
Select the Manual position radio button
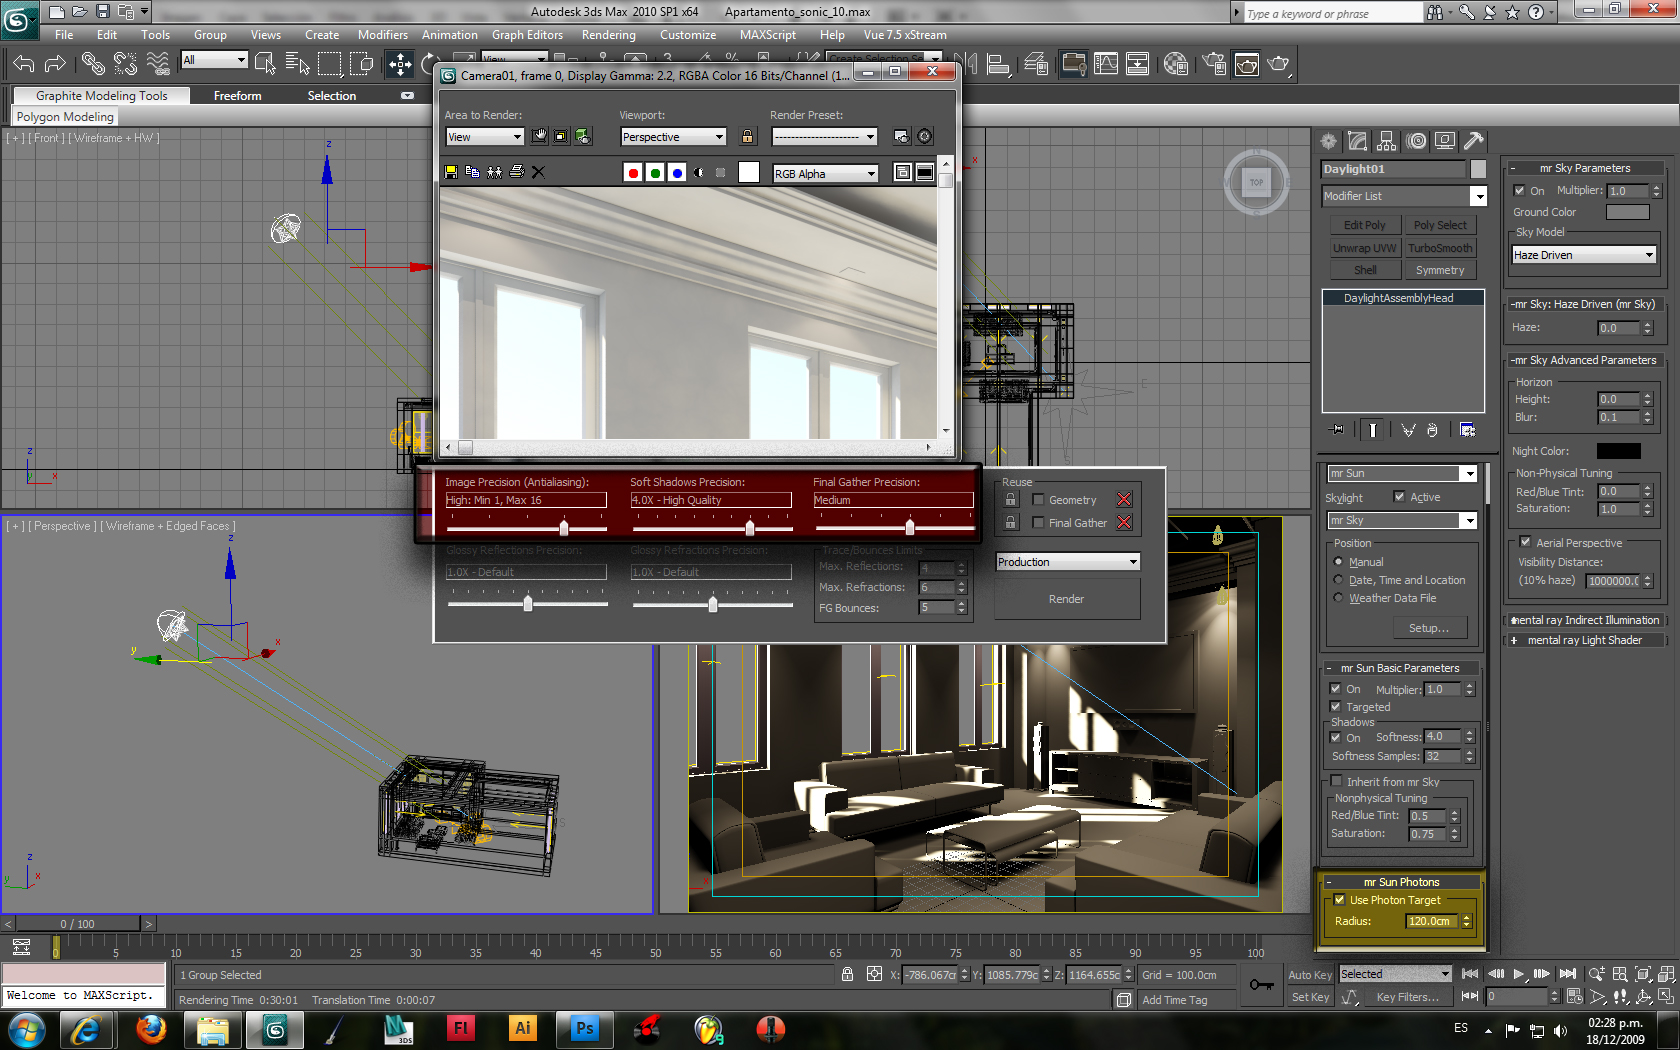coord(1339,562)
